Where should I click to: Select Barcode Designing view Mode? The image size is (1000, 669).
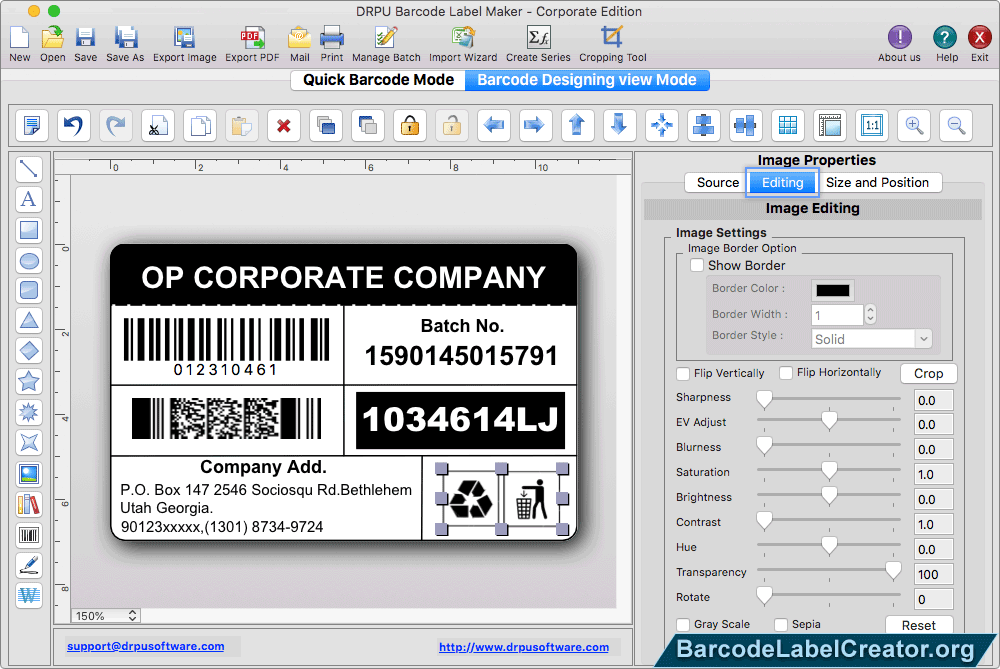587,80
